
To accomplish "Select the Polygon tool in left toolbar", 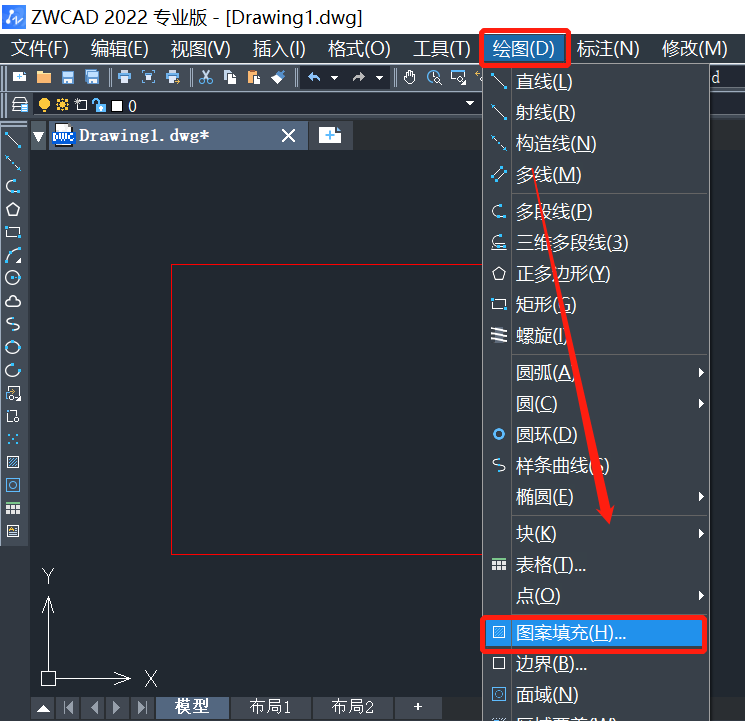I will 13,210.
